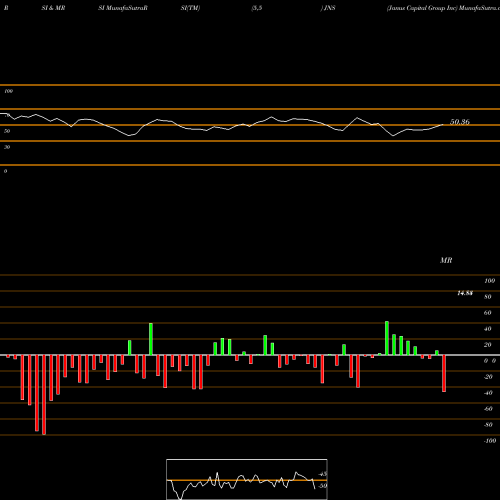Click the -80 label on MR axis

click(488, 425)
